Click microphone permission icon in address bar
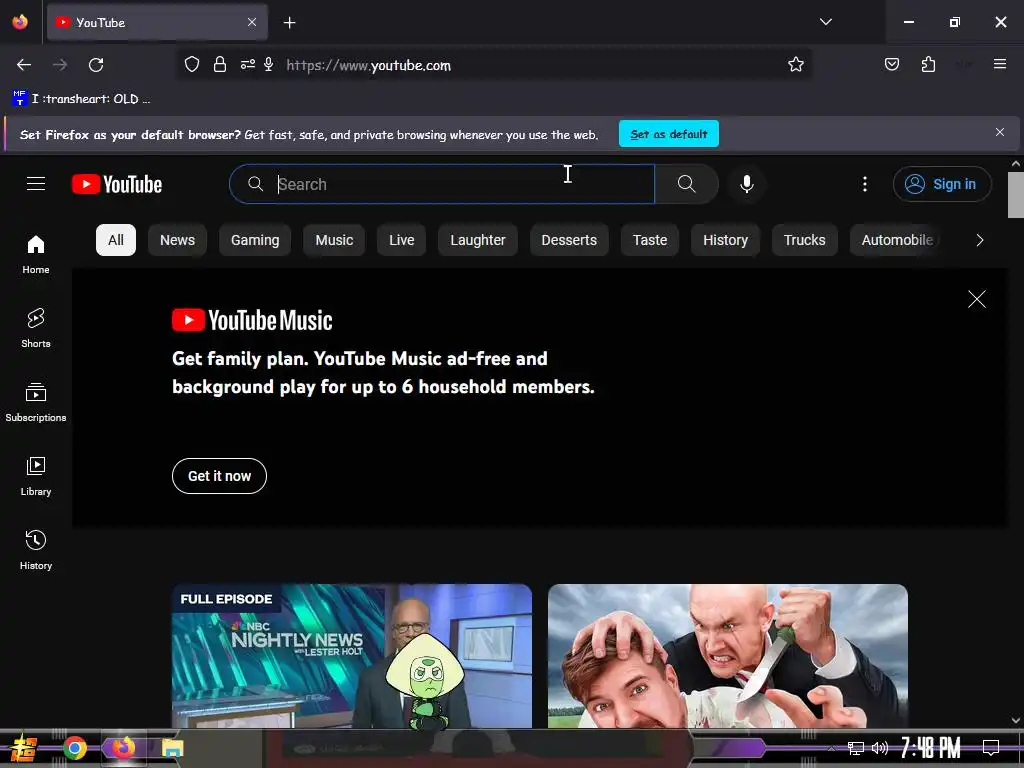Image resolution: width=1024 pixels, height=768 pixels. coord(268,65)
